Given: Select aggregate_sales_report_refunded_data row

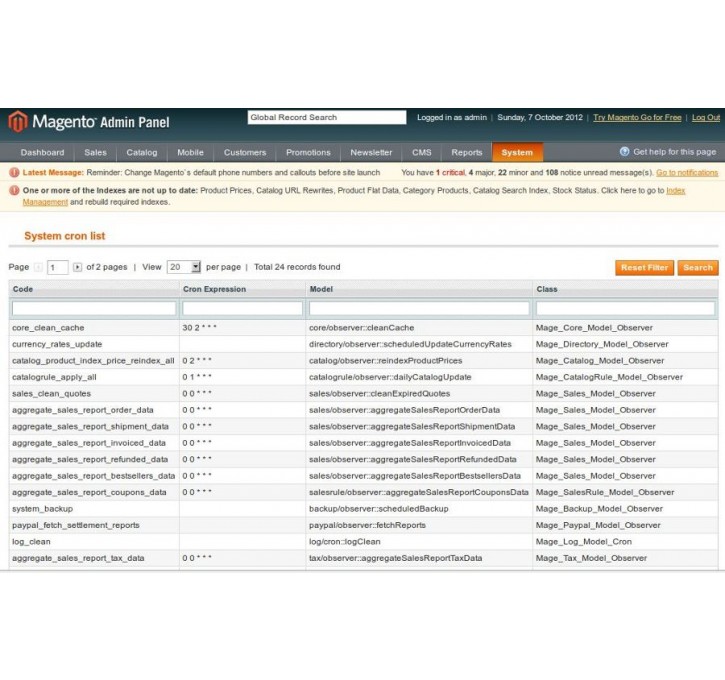Looking at the screenshot, I should point(363,459).
